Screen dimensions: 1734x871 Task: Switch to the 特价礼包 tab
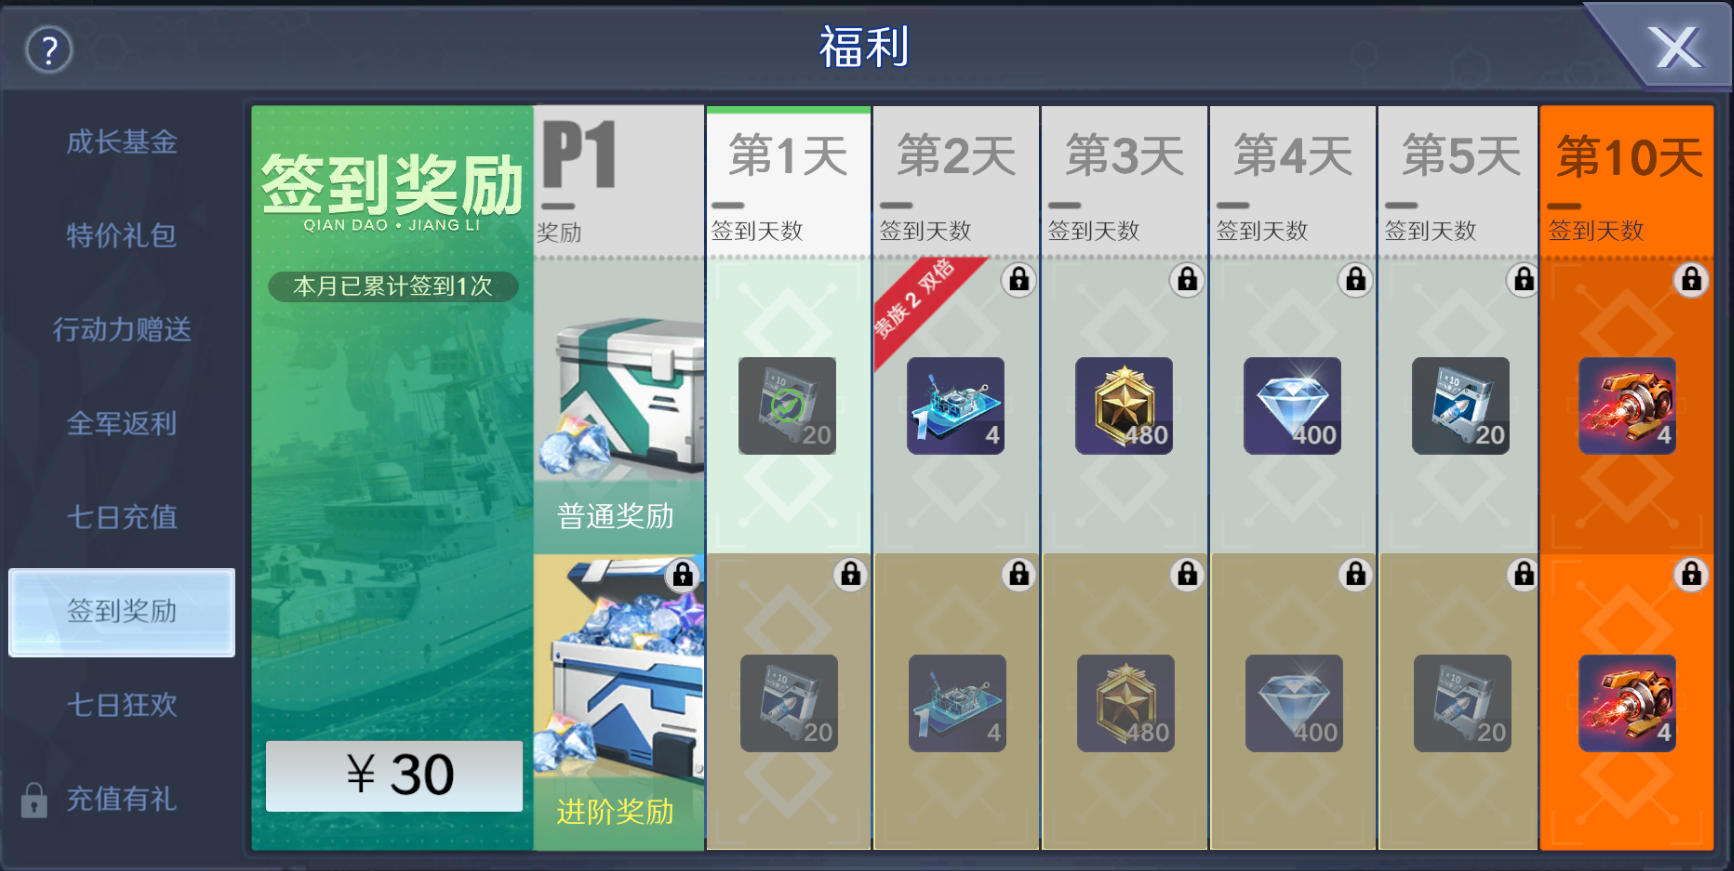122,236
